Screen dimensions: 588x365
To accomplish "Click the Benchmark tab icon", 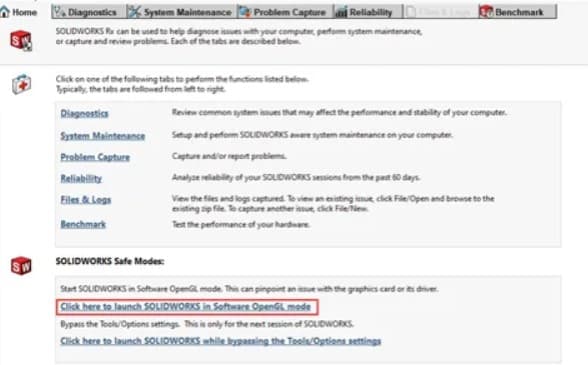I will [x=486, y=12].
